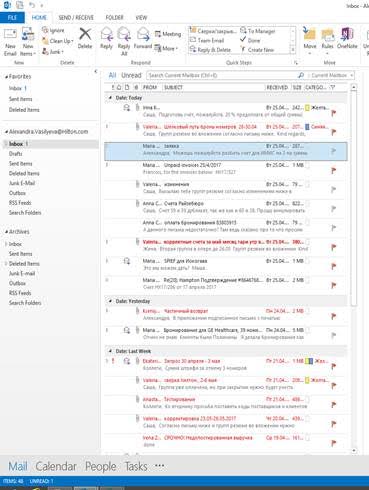Click the search magnifier icon
This screenshot has width=369, height=490.
[x=301, y=75]
